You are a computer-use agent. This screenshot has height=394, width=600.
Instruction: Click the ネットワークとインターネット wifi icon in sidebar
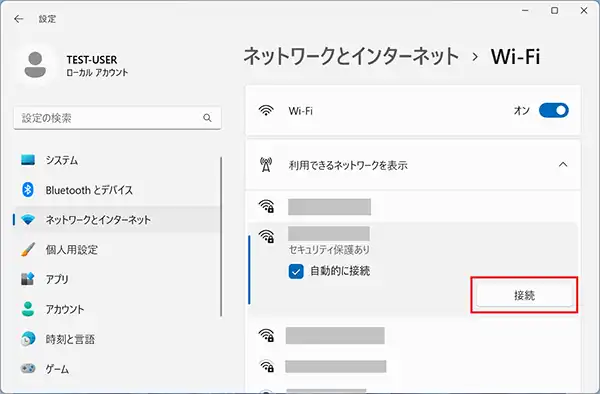point(28,220)
